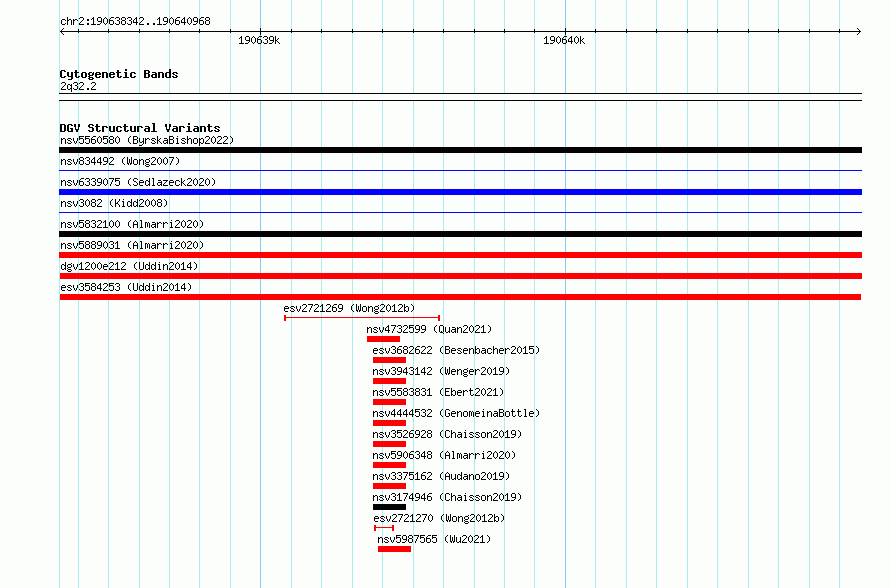The height and width of the screenshot is (588, 890).
Task: Open the nsv3943142 (Wenger2019) label
Action: [441, 371]
